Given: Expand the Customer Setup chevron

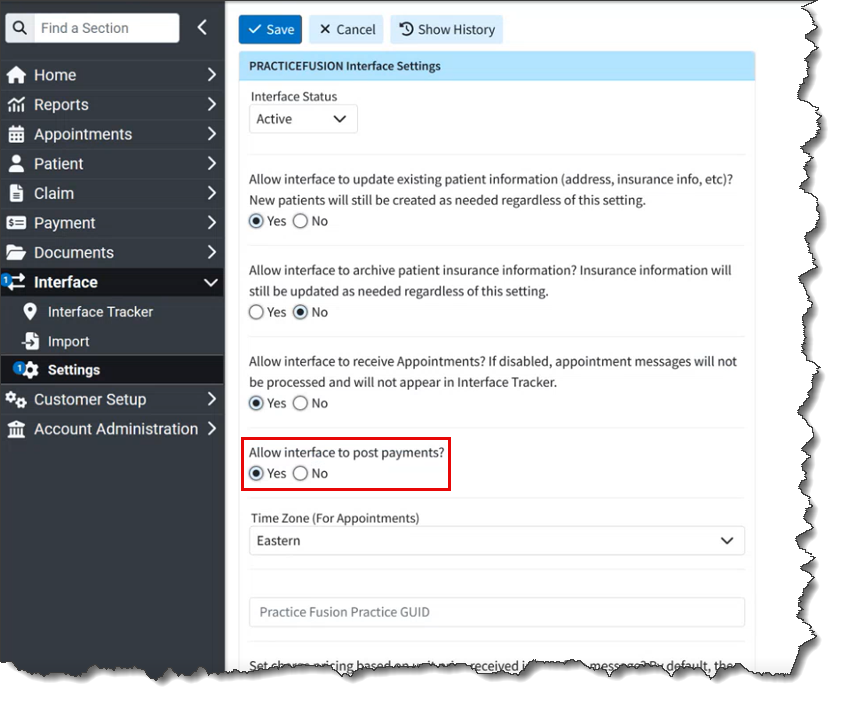Looking at the screenshot, I should pos(212,399).
